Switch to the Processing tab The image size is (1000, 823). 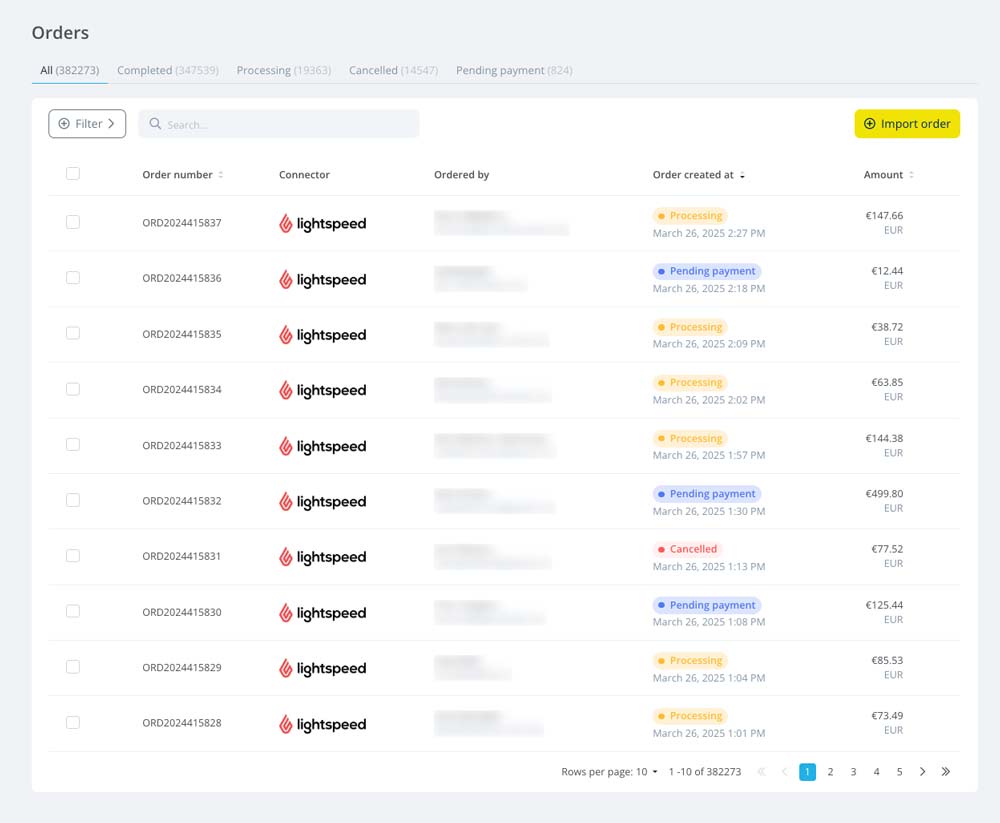(x=284, y=70)
